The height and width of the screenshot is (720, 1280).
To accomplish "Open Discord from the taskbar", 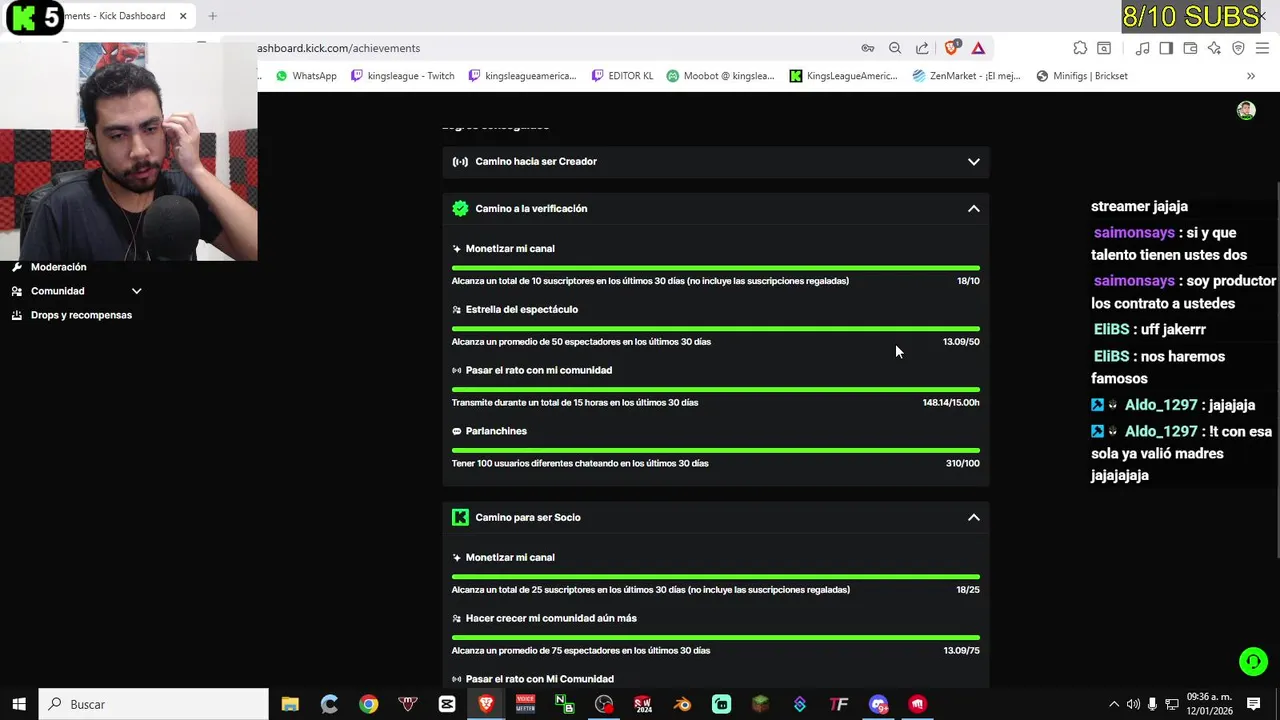I will 878,704.
